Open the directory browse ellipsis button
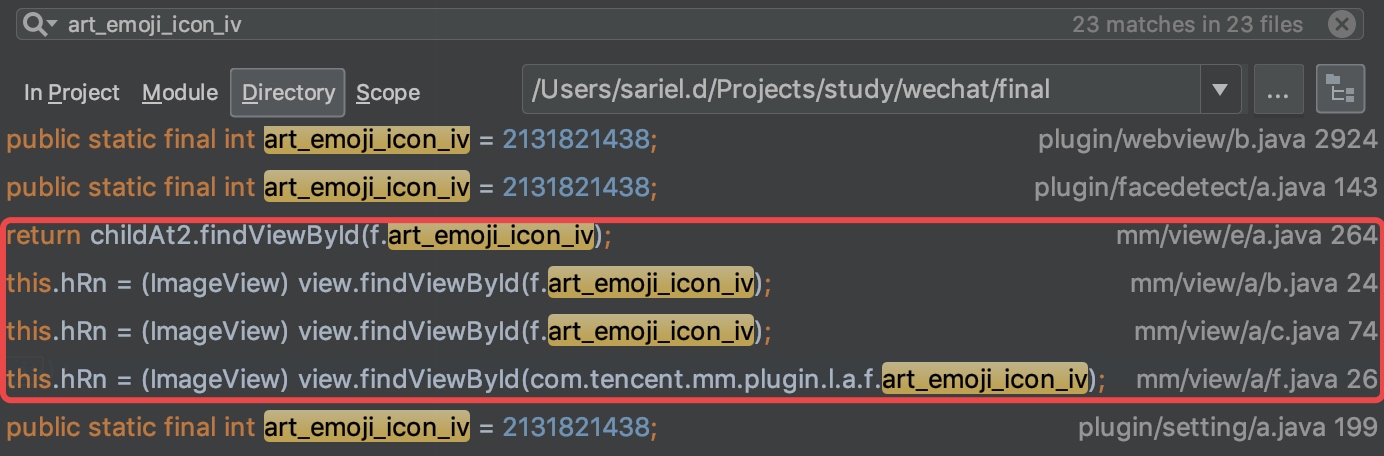 coord(1277,92)
